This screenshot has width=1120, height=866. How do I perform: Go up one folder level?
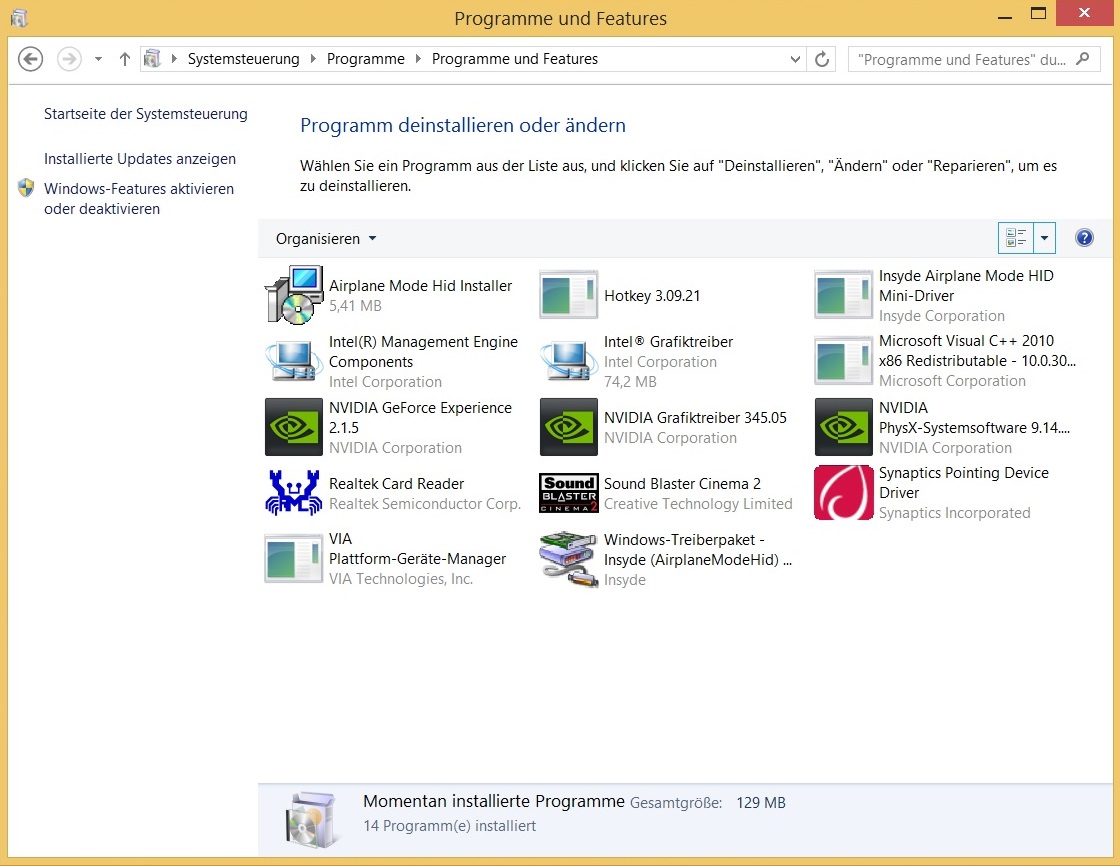pyautogui.click(x=125, y=59)
